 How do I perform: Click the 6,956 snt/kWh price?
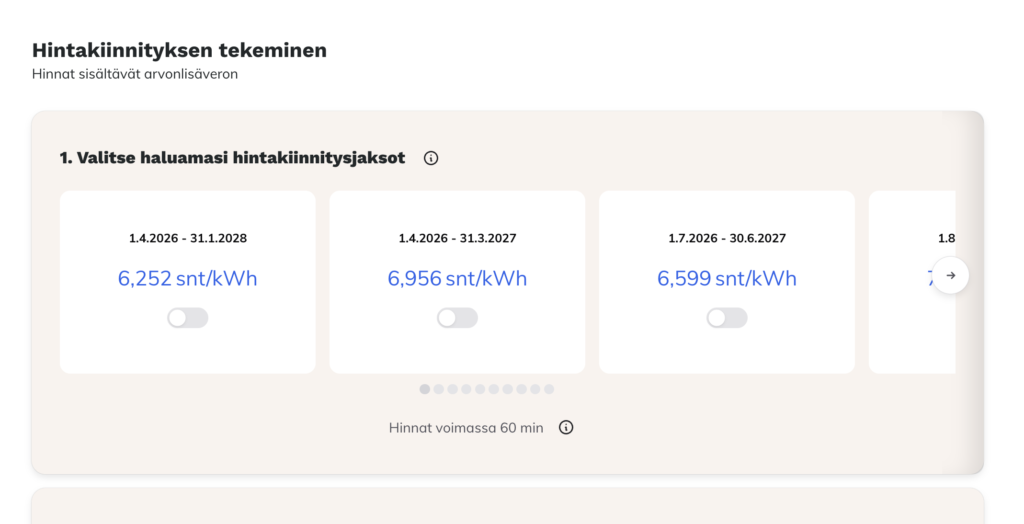point(457,279)
